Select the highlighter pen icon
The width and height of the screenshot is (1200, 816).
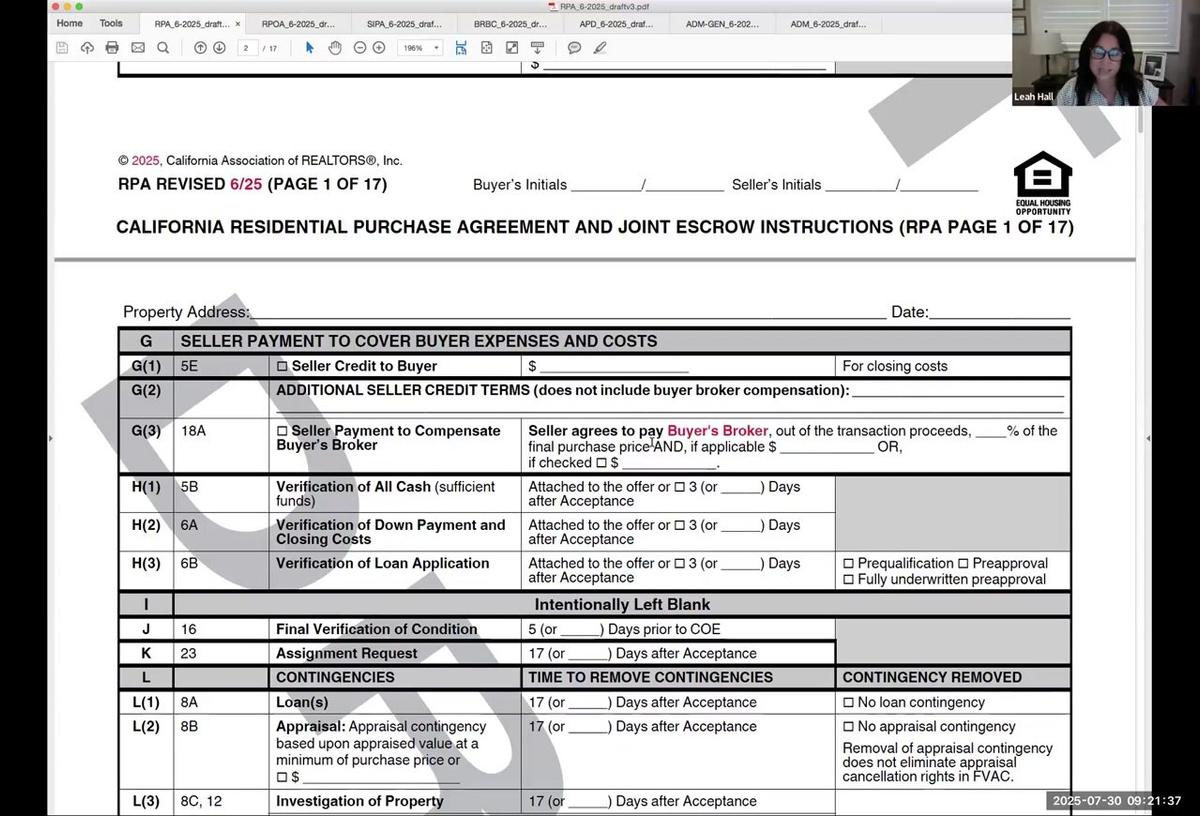pyautogui.click(x=600, y=47)
